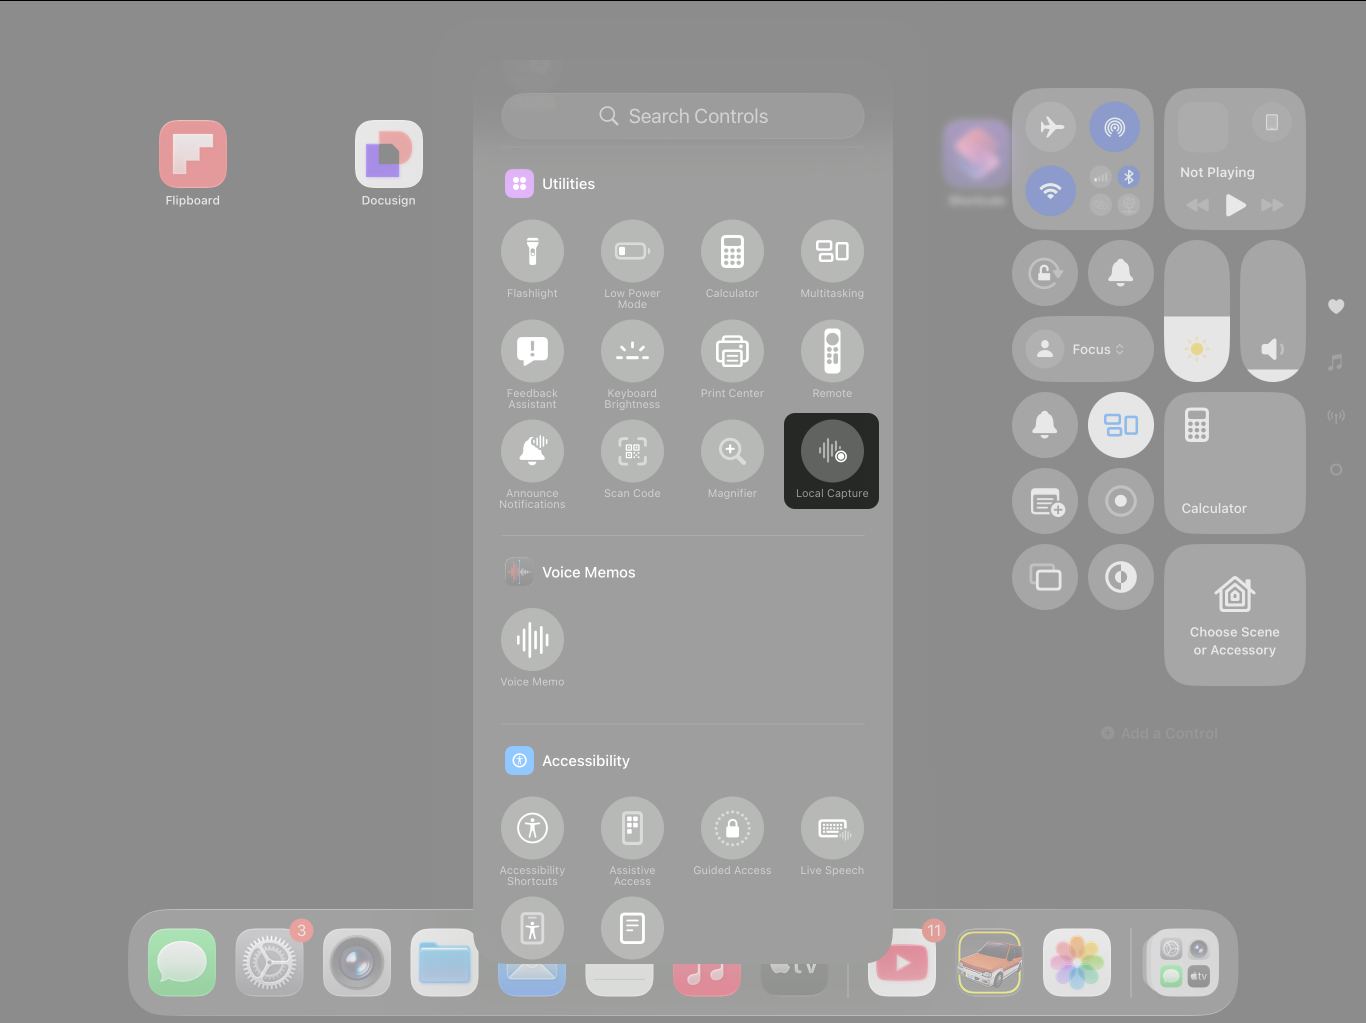Click Add a Control

click(1158, 733)
